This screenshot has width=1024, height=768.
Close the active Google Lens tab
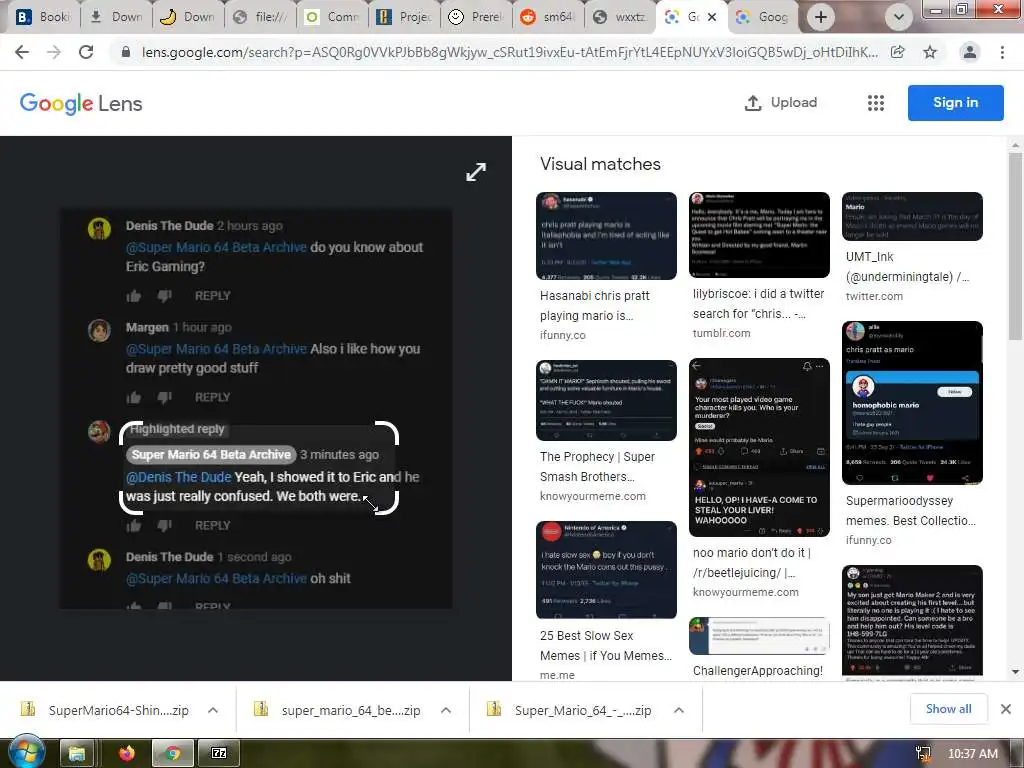pos(712,17)
